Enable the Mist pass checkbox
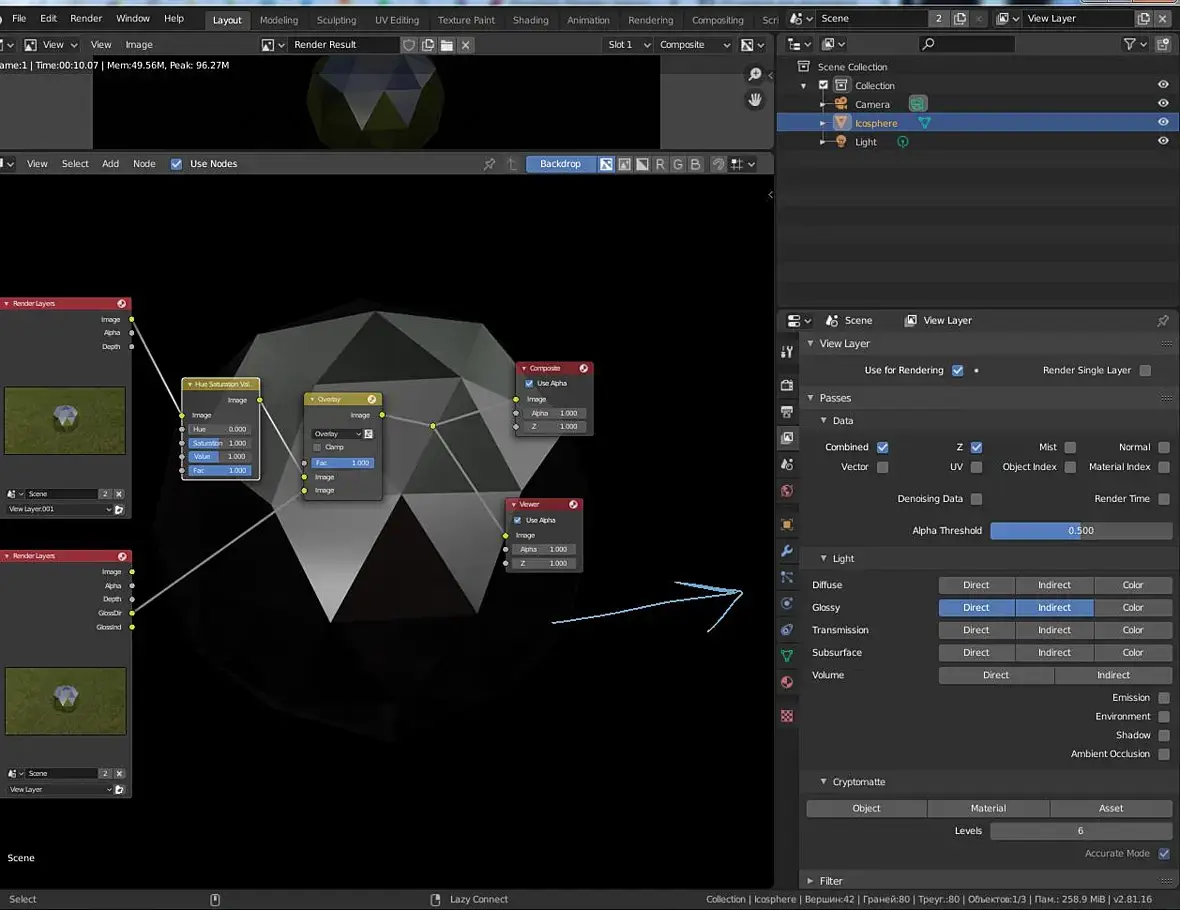 [x=1070, y=448]
